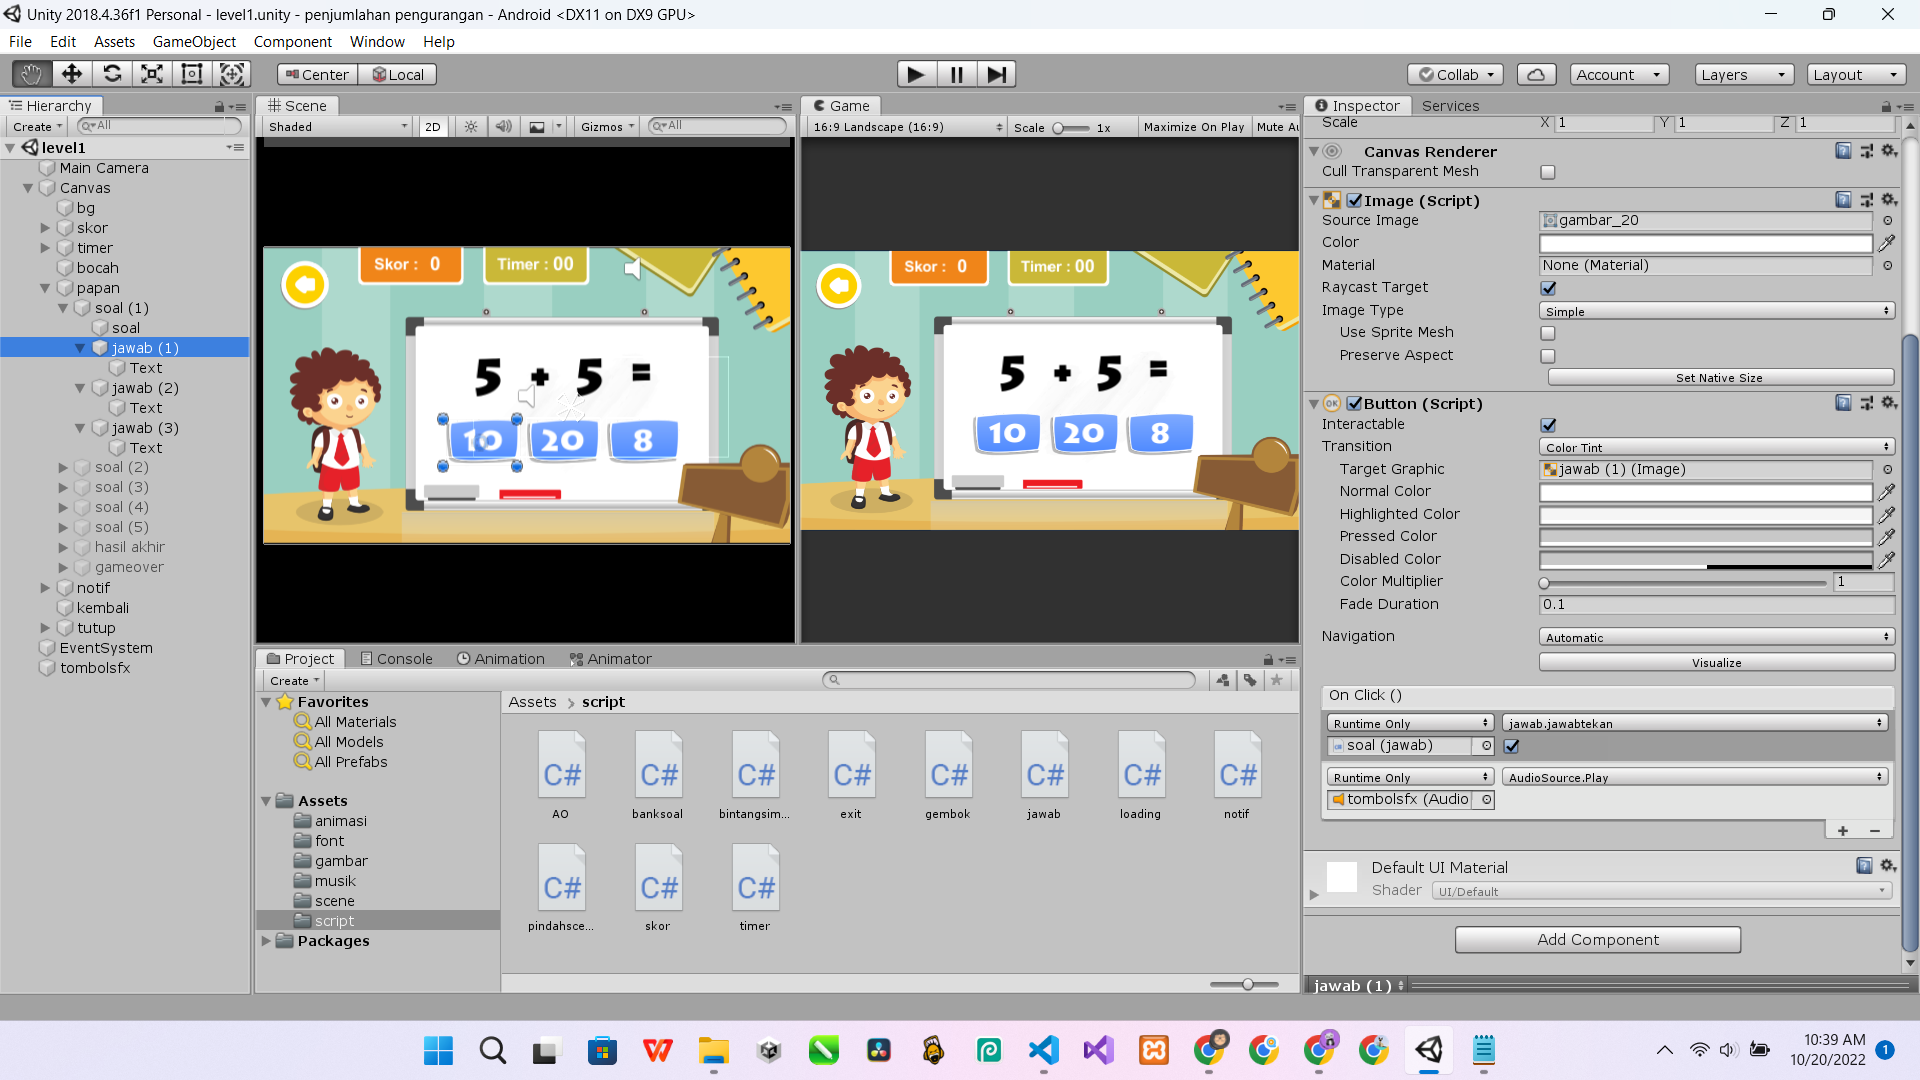
Task: Select the Rotate tool
Action: click(x=112, y=74)
